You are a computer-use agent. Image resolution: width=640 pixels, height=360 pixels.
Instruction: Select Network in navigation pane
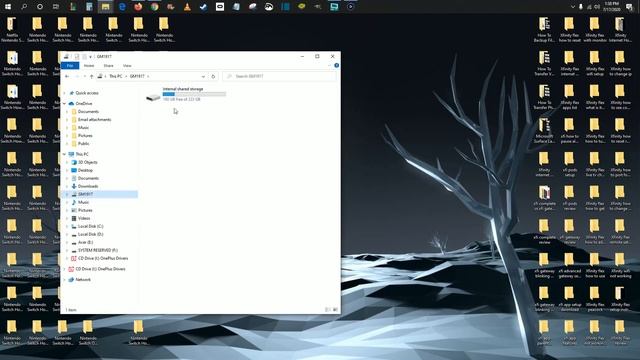[83, 280]
